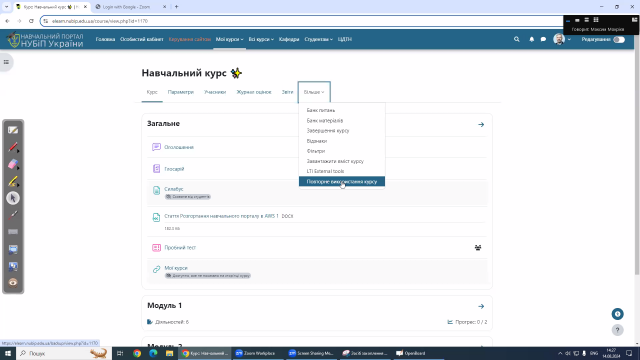Switch to the Курс tab
The height and width of the screenshot is (360, 640).
click(x=152, y=92)
